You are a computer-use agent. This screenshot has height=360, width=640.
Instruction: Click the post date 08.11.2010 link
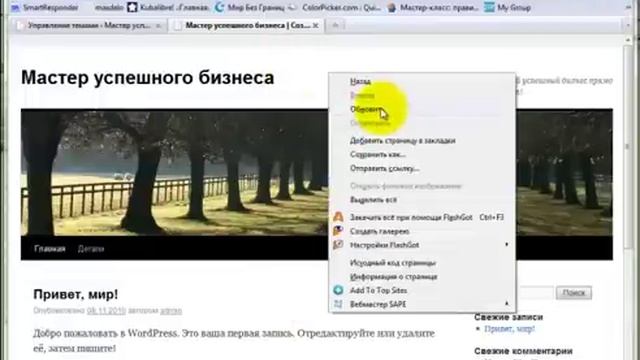(106, 311)
